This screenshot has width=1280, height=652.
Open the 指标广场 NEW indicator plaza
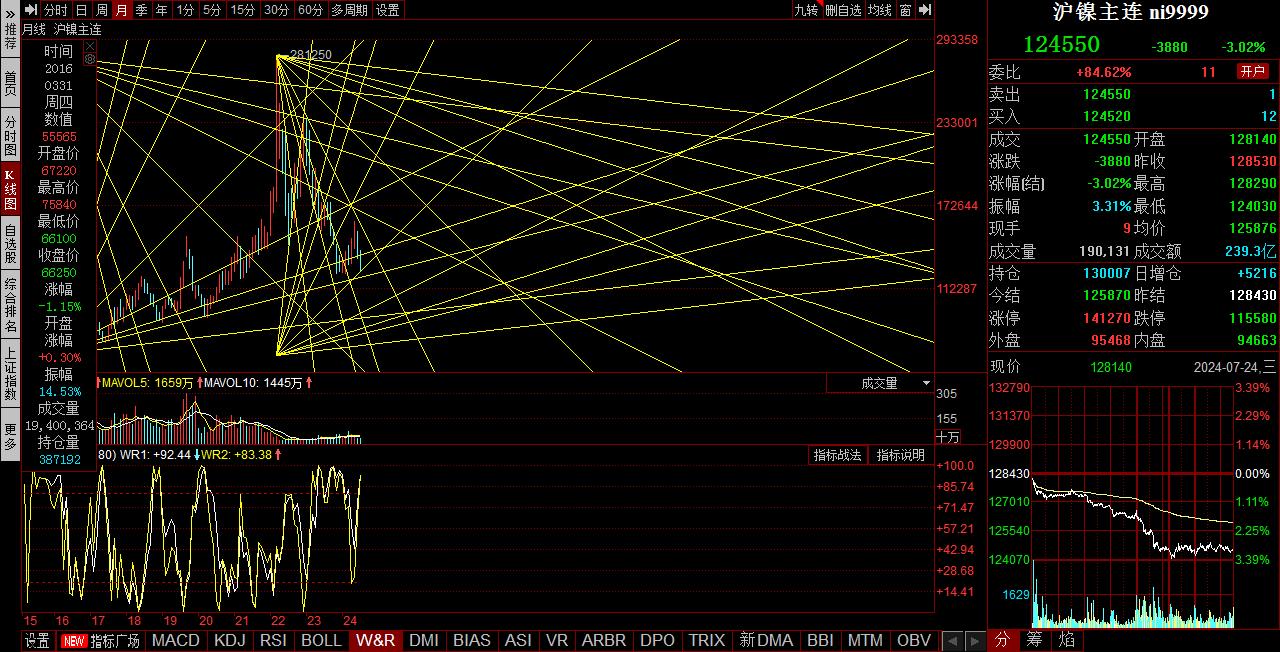tap(101, 641)
